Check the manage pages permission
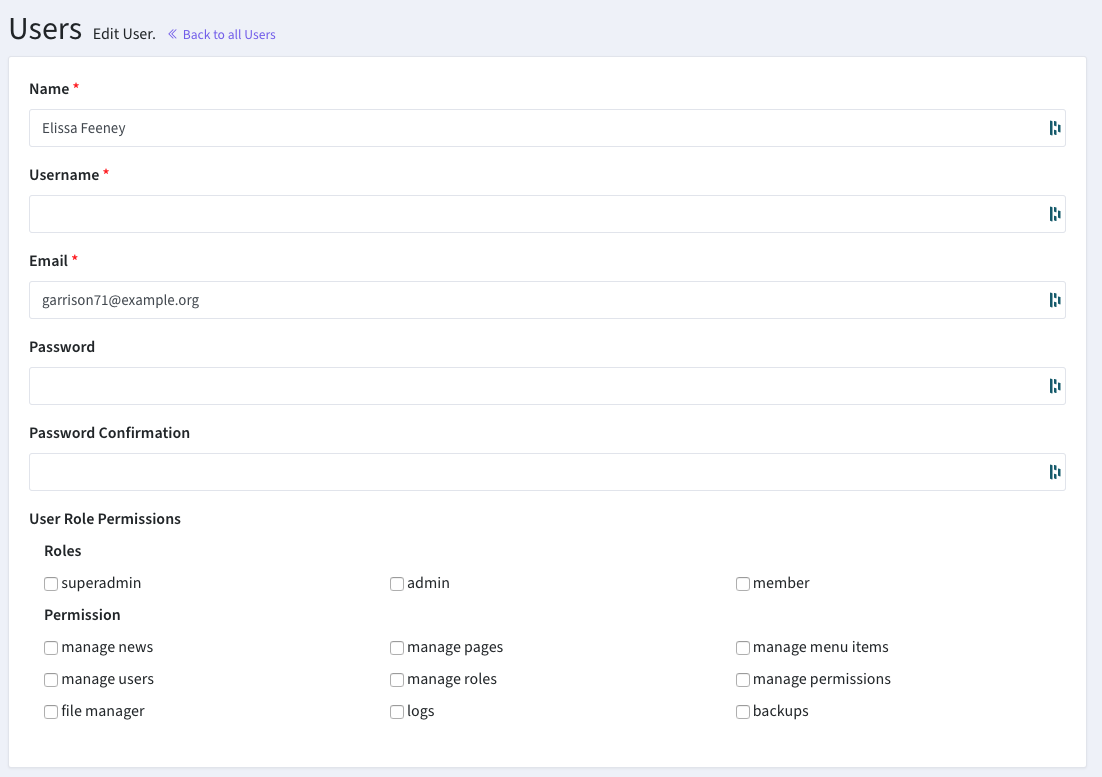Screen dimensions: 1102x777 pos(396,648)
